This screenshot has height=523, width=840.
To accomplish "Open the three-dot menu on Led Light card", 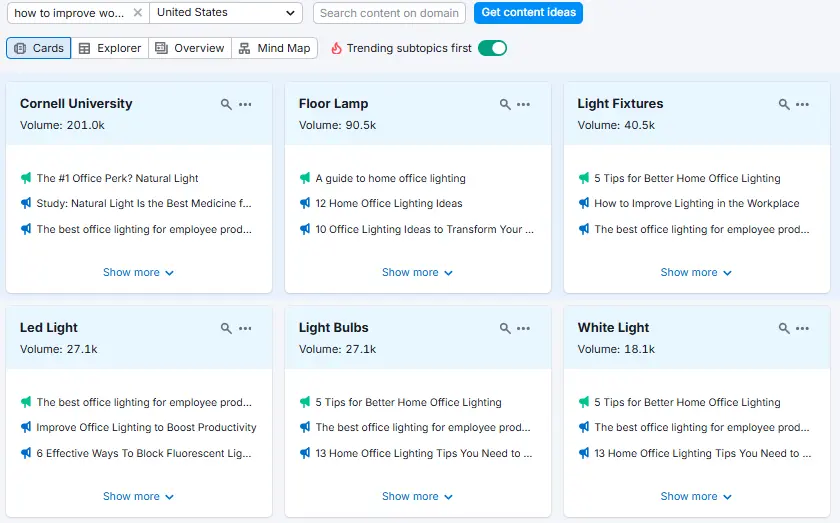I will [245, 328].
